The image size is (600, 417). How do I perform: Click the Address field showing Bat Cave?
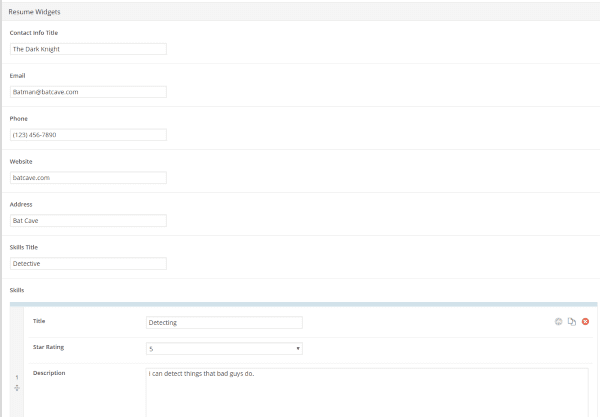88,220
